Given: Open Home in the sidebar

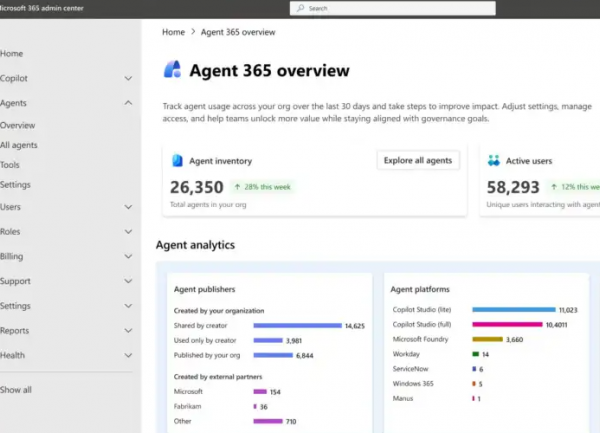Looking at the screenshot, I should point(11,54).
